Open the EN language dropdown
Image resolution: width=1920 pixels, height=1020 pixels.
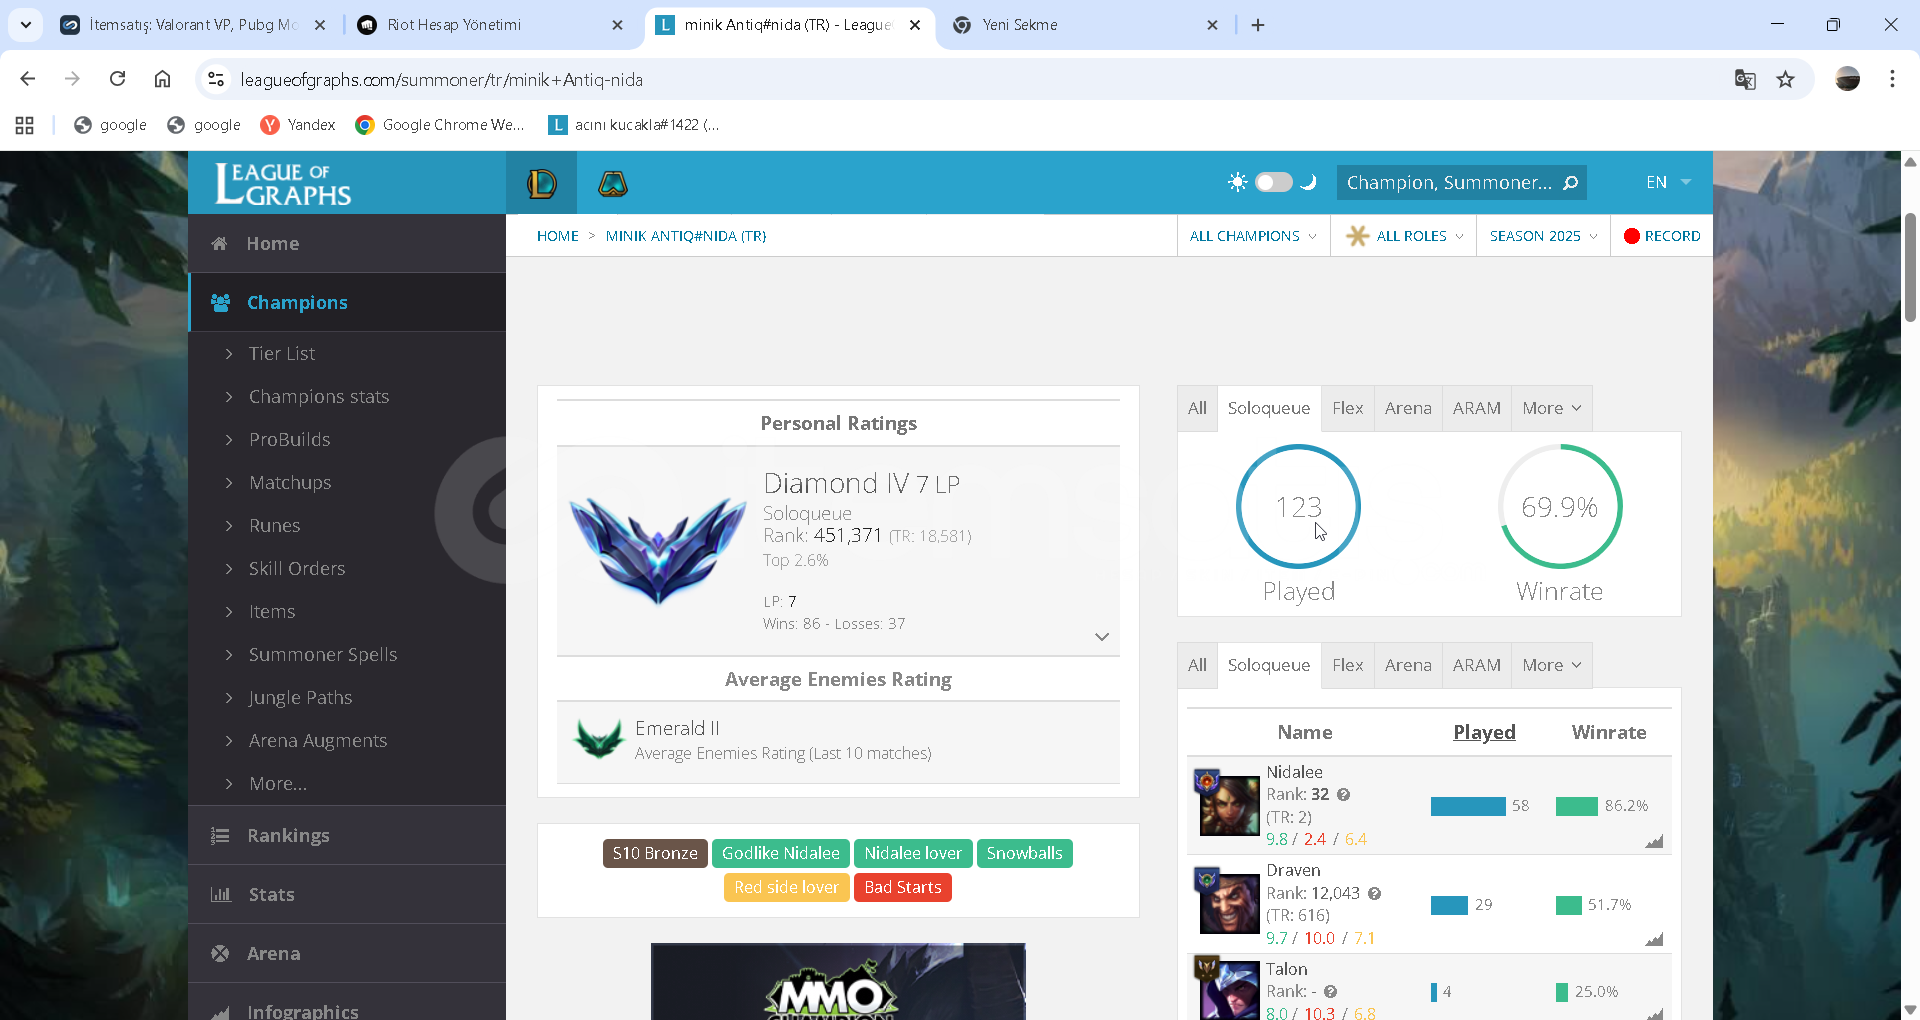[1668, 182]
